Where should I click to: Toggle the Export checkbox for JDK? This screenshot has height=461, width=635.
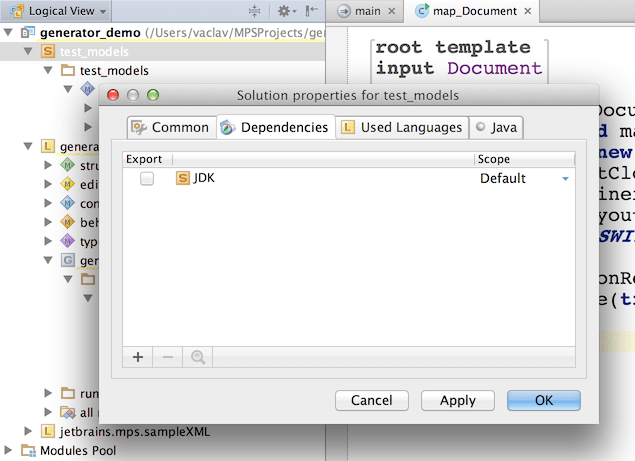(x=147, y=178)
